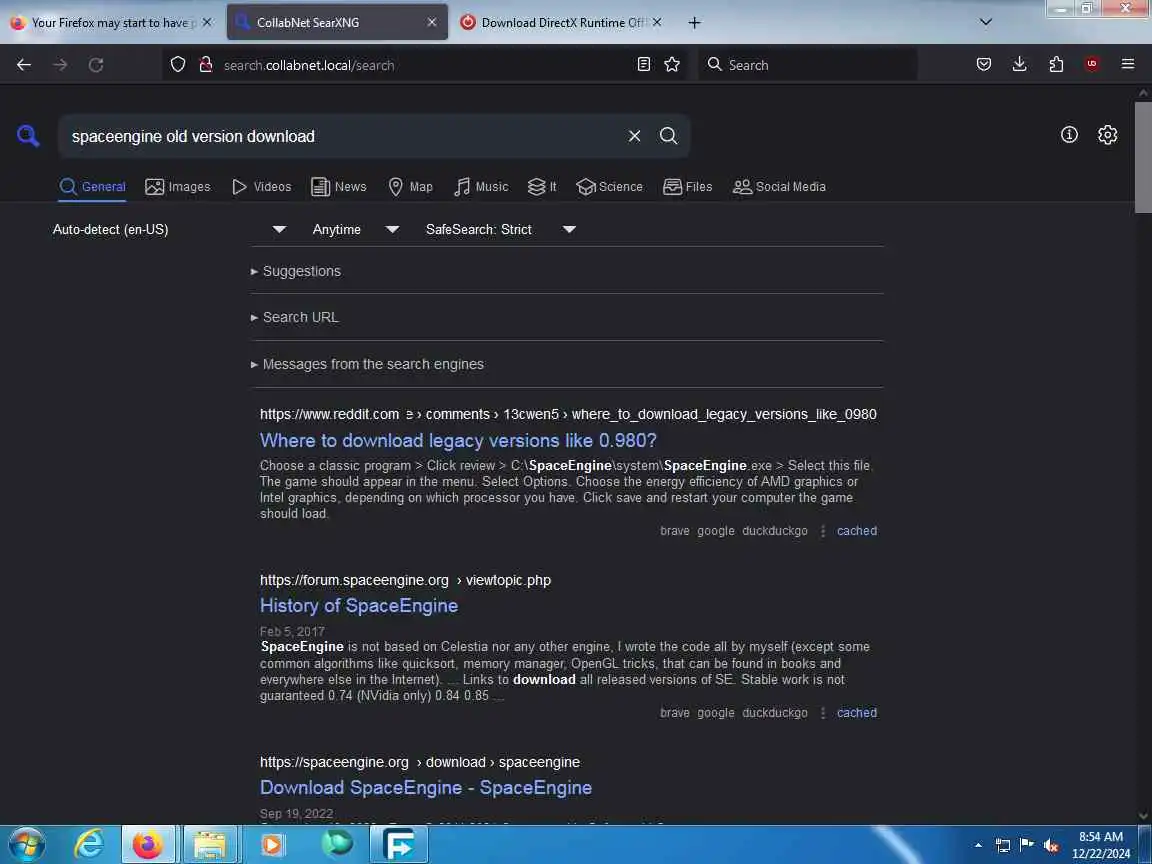Open the media player taskbar icon
The image size is (1152, 864).
pyautogui.click(x=272, y=845)
